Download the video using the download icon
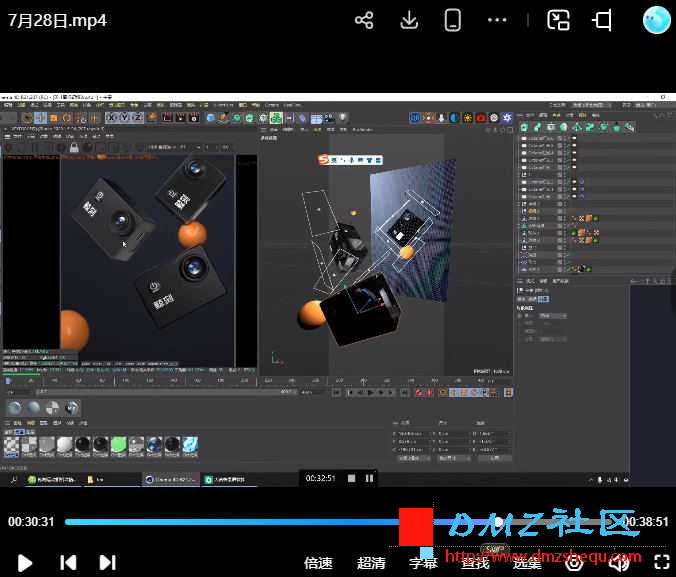Image resolution: width=676 pixels, height=577 pixels. 408,20
